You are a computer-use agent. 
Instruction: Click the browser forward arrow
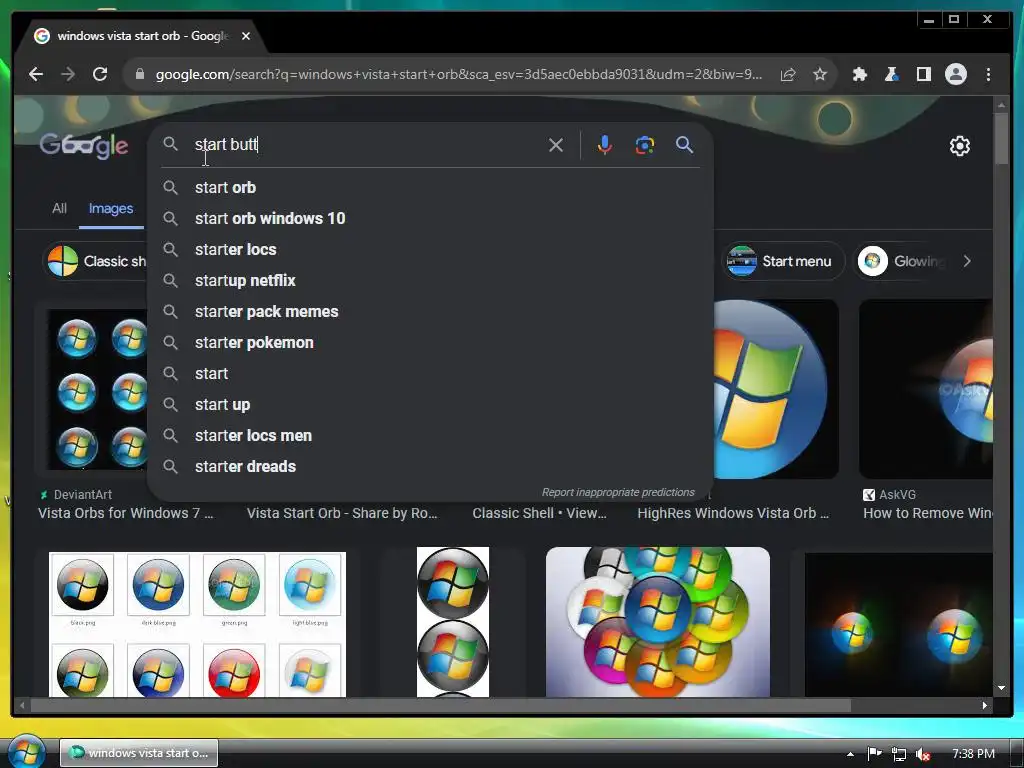68,74
